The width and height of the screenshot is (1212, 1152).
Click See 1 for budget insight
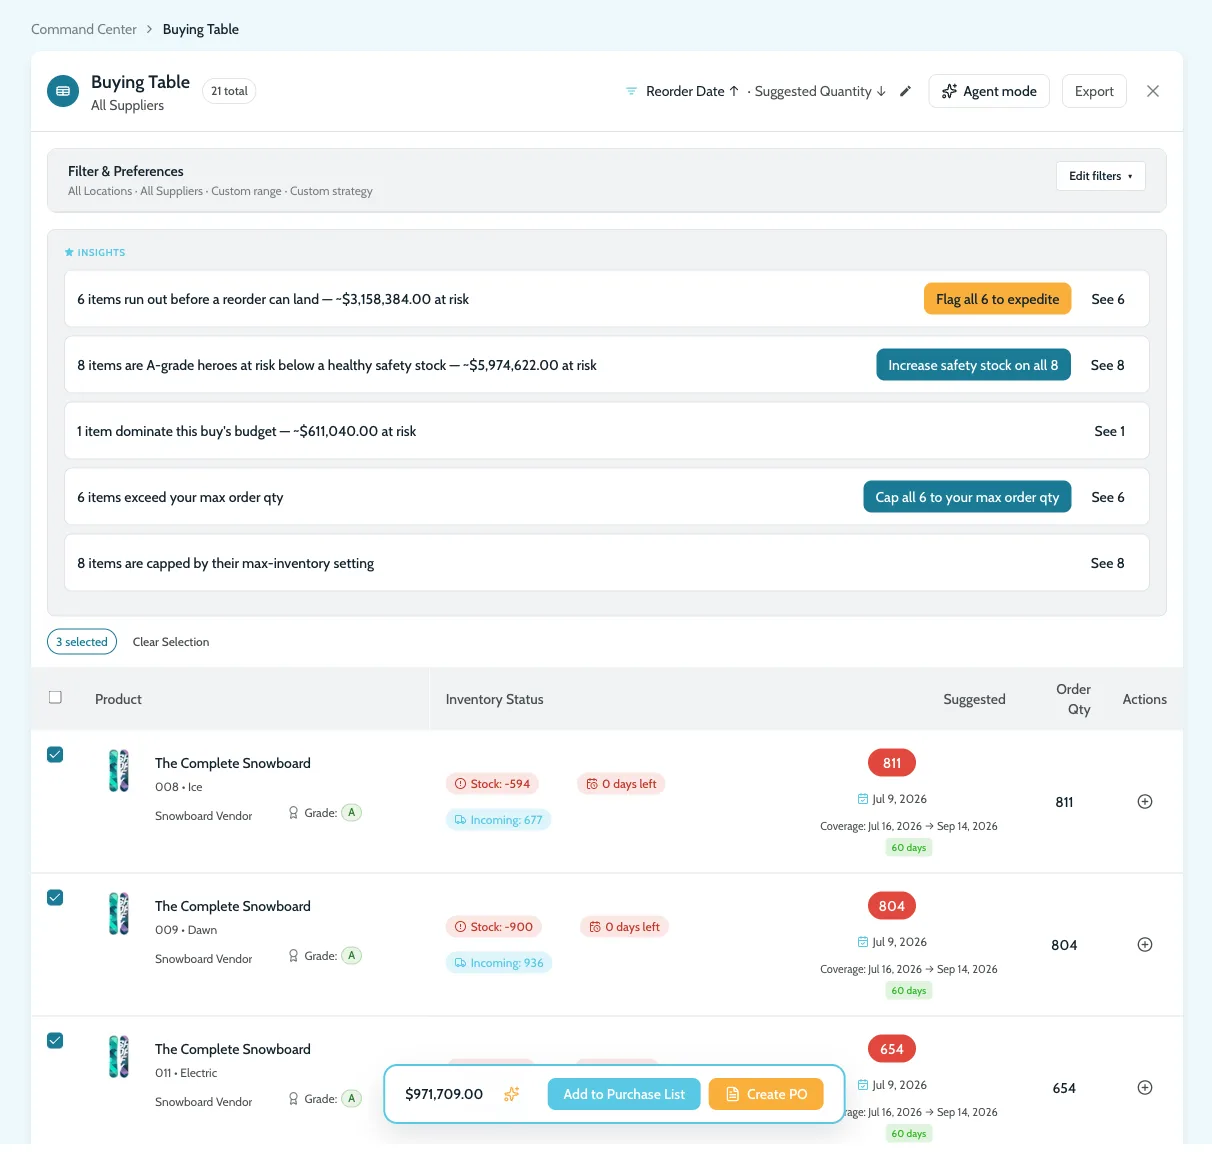1109,431
